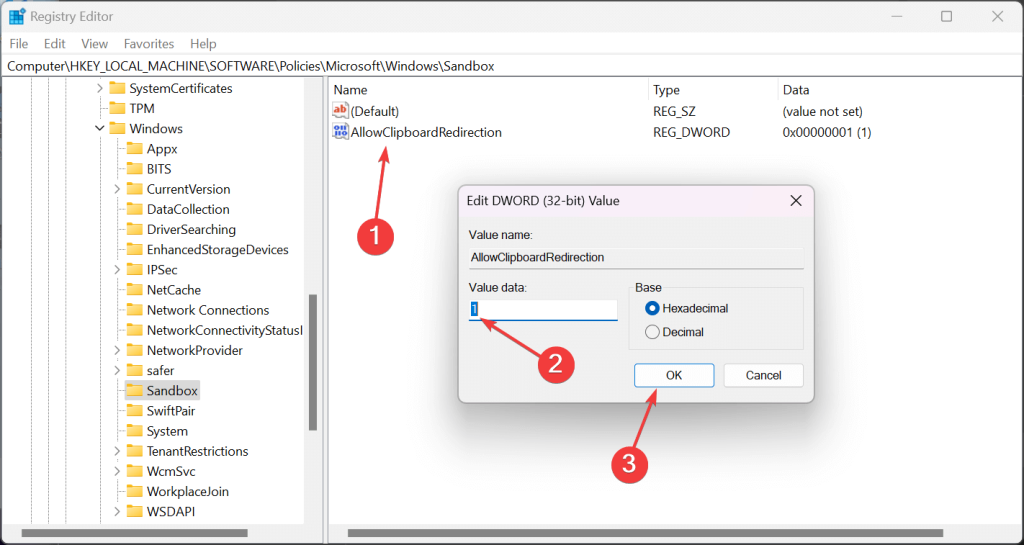Click the System folder icon
1024x545 pixels.
point(135,431)
